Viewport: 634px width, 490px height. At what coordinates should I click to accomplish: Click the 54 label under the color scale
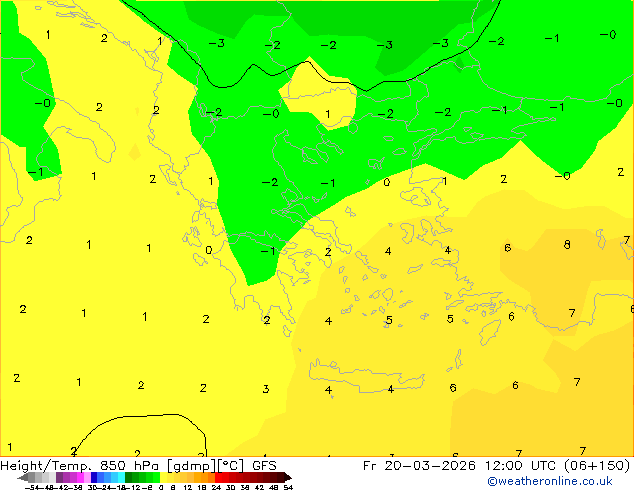pyautogui.click(x=288, y=487)
